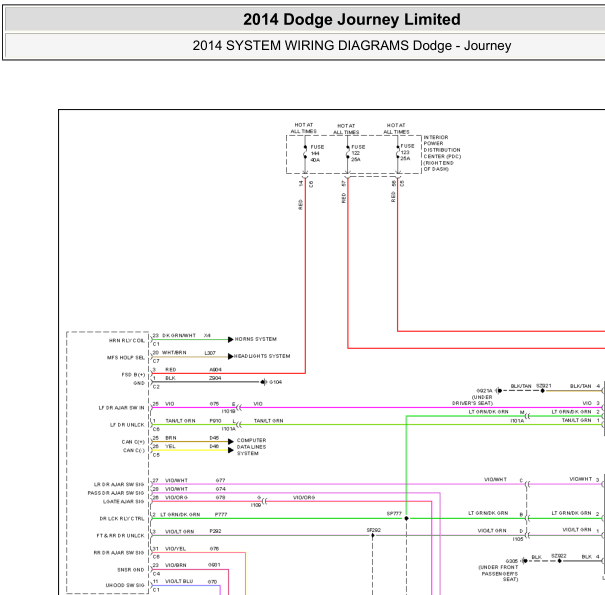Click the Z904 circuit code

pos(215,378)
